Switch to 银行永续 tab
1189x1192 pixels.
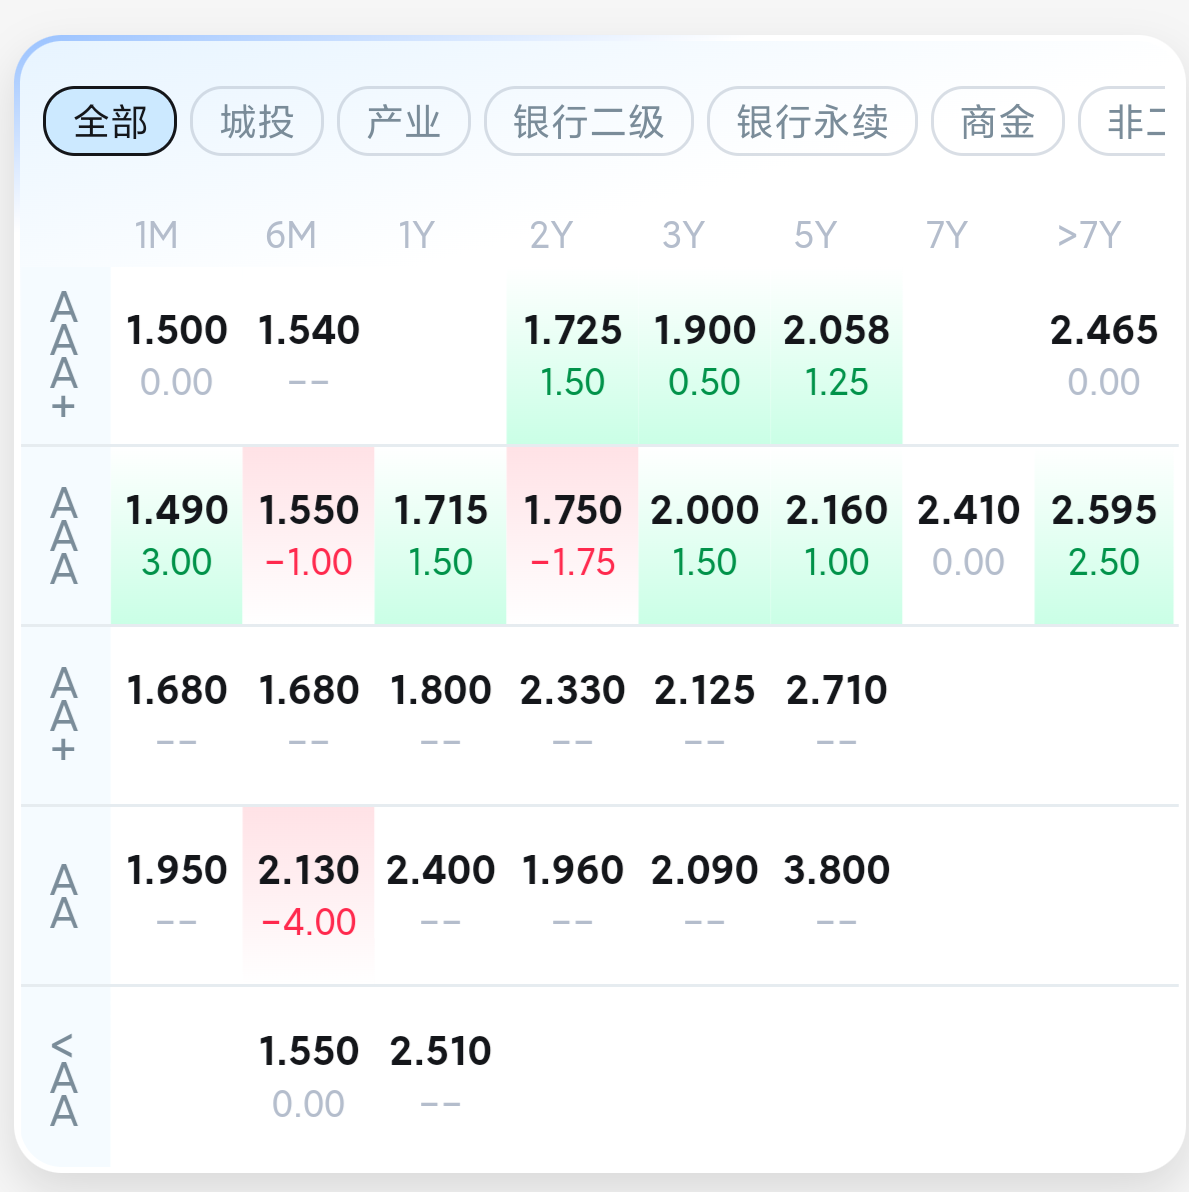point(812,122)
